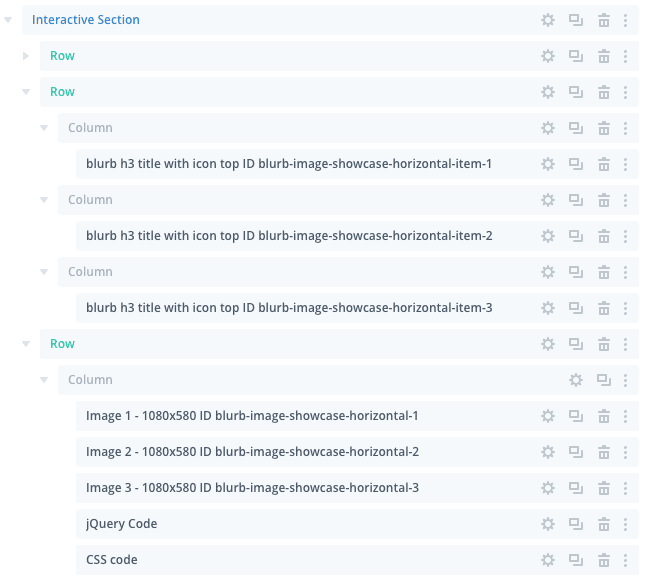Duplicate the Image 3 module
Screen dimensions: 645x581
[575, 488]
